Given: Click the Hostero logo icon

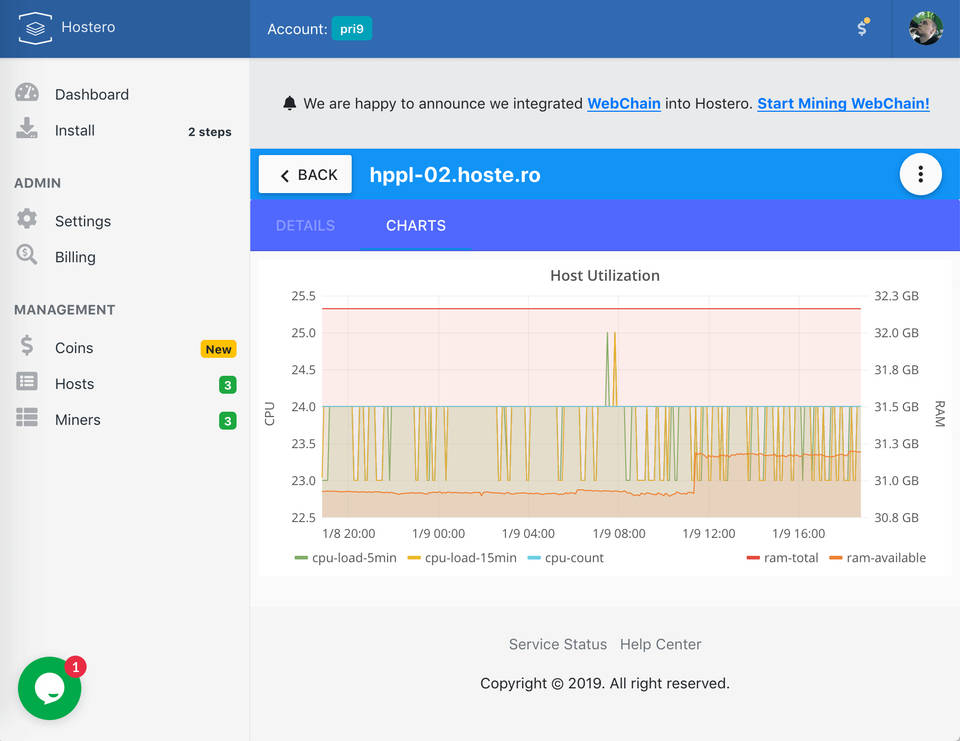Looking at the screenshot, I should pos(34,28).
